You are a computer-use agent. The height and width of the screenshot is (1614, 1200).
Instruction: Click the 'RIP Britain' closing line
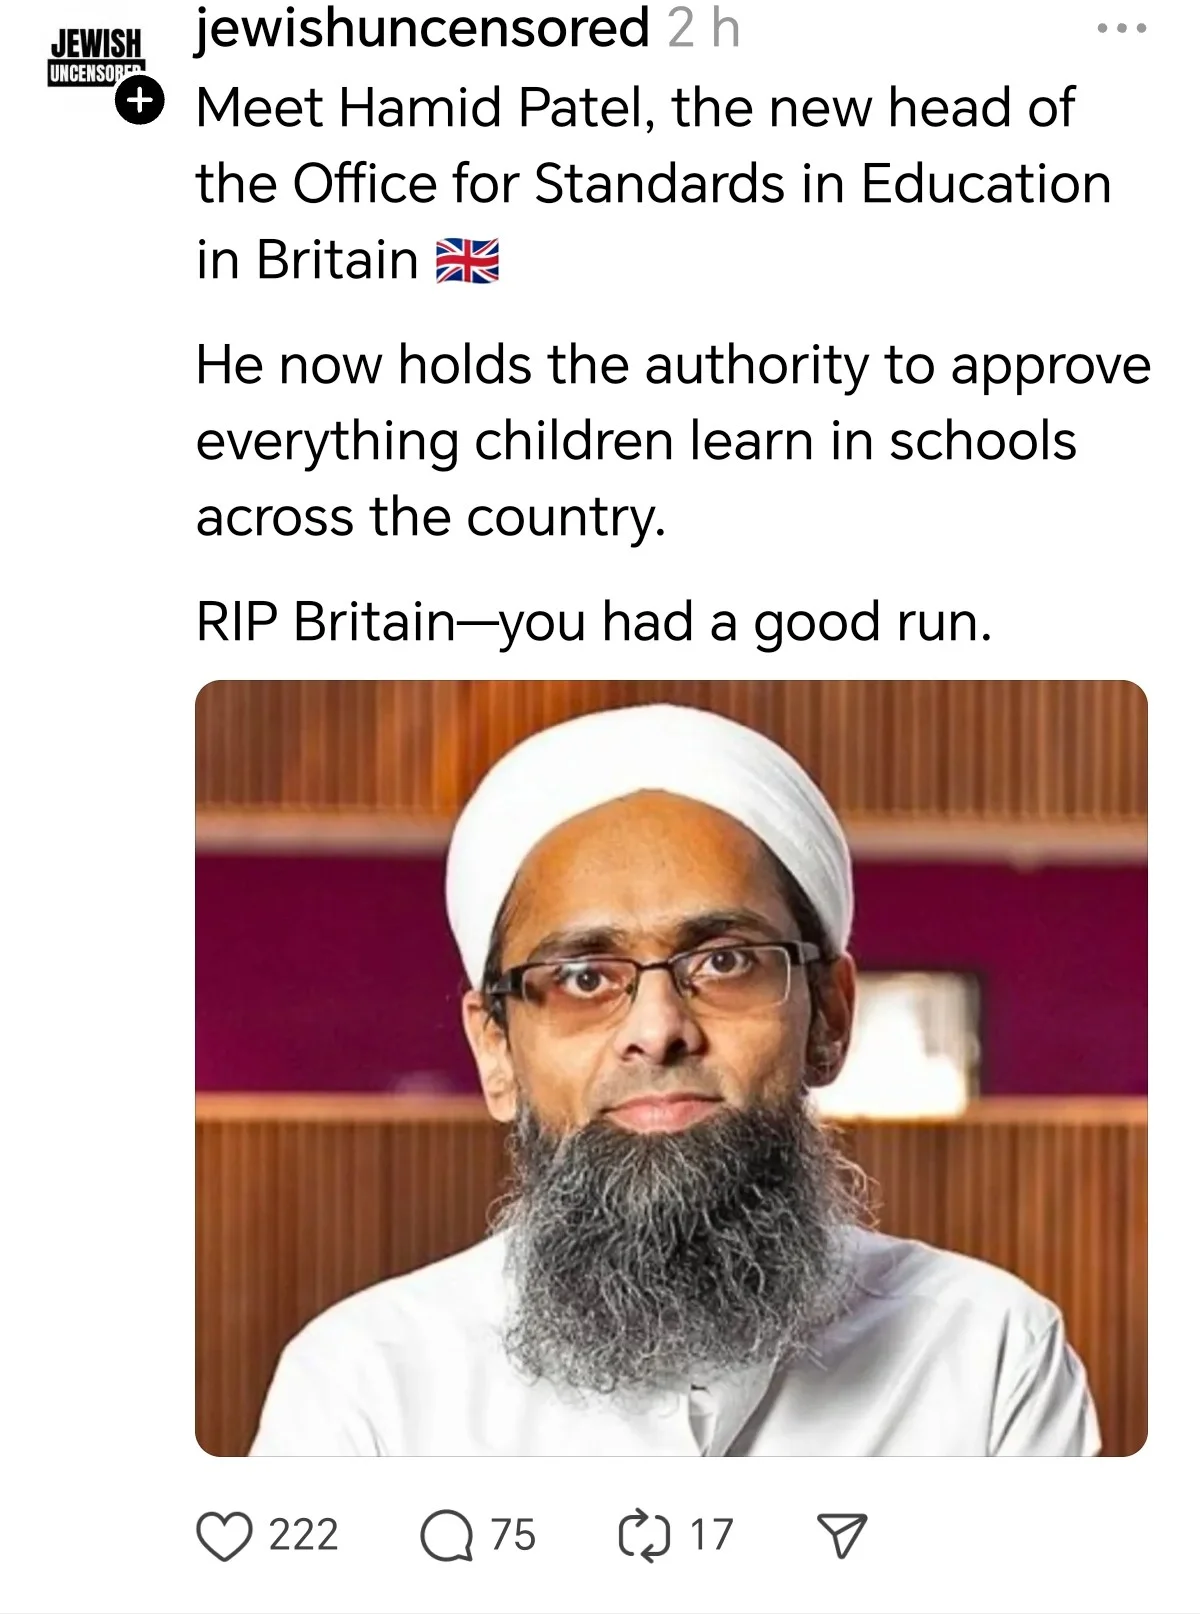594,622
